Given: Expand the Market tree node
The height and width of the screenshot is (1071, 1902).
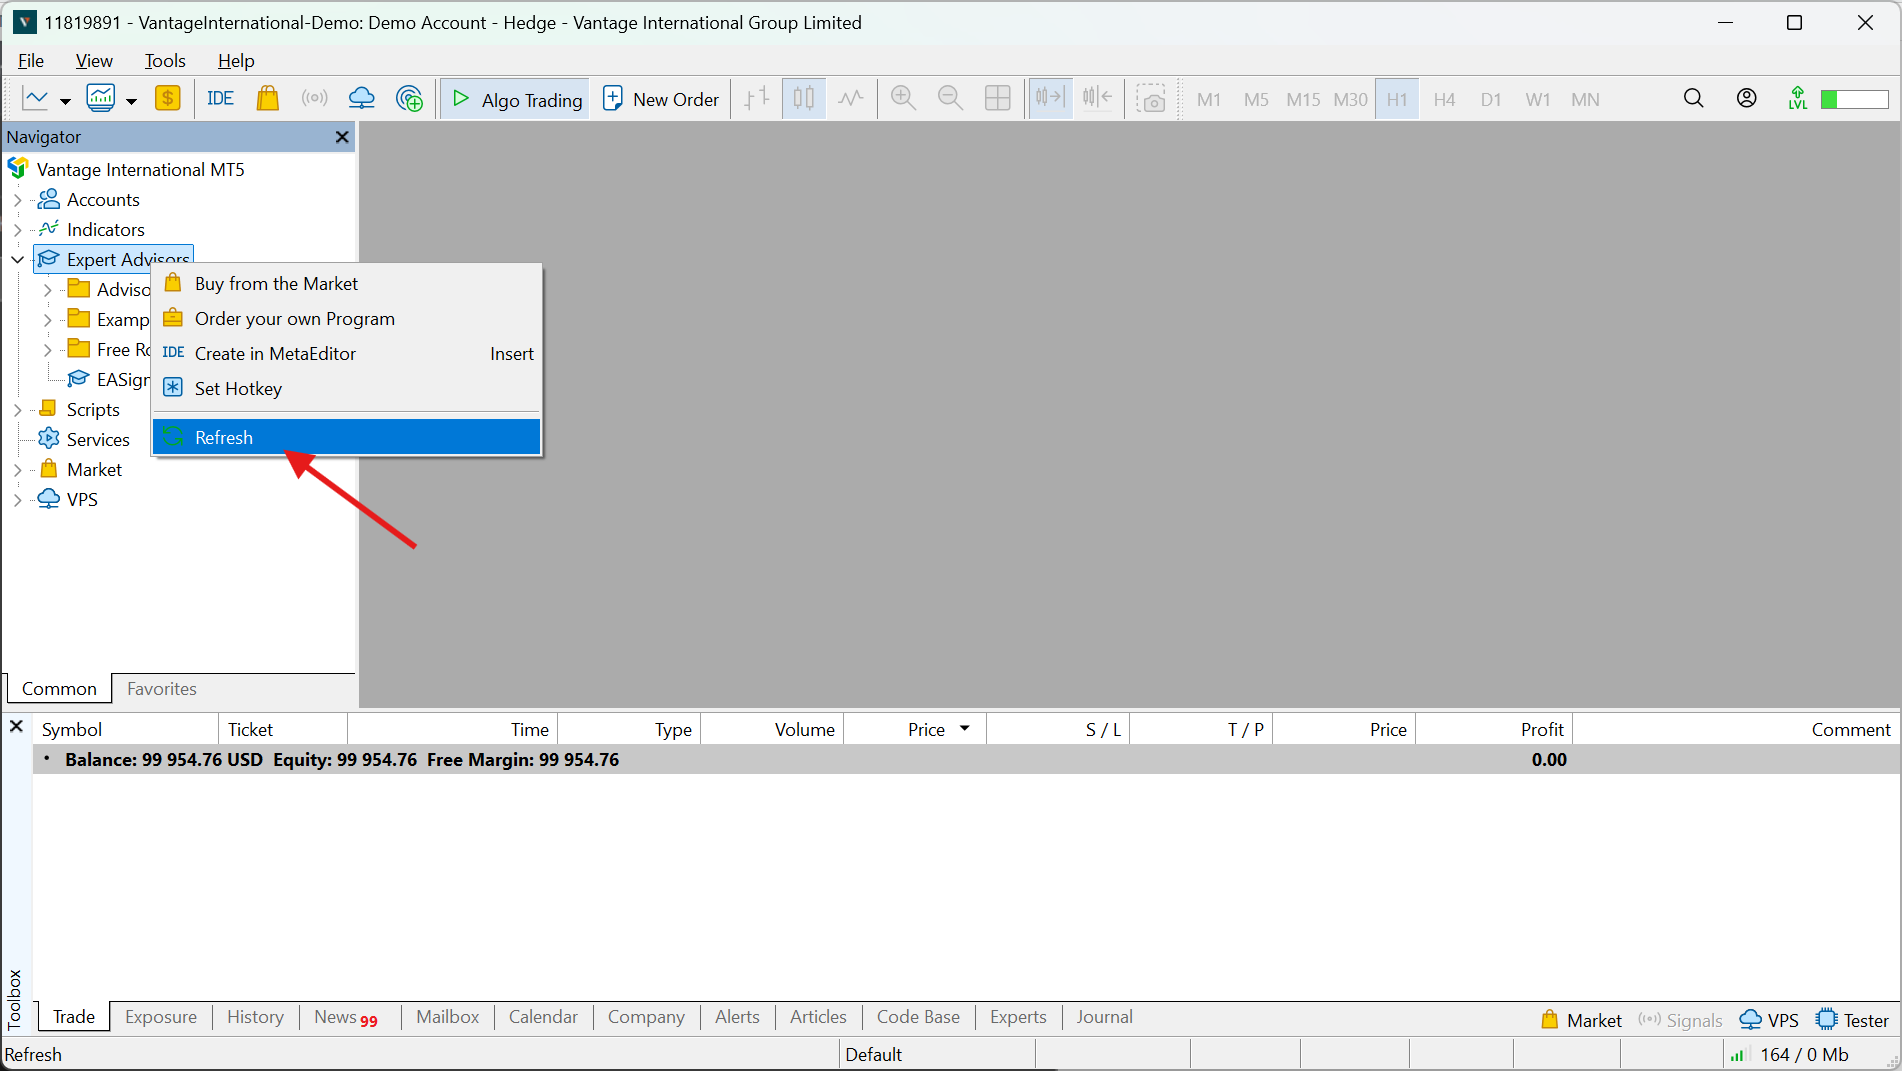Looking at the screenshot, I should point(17,470).
